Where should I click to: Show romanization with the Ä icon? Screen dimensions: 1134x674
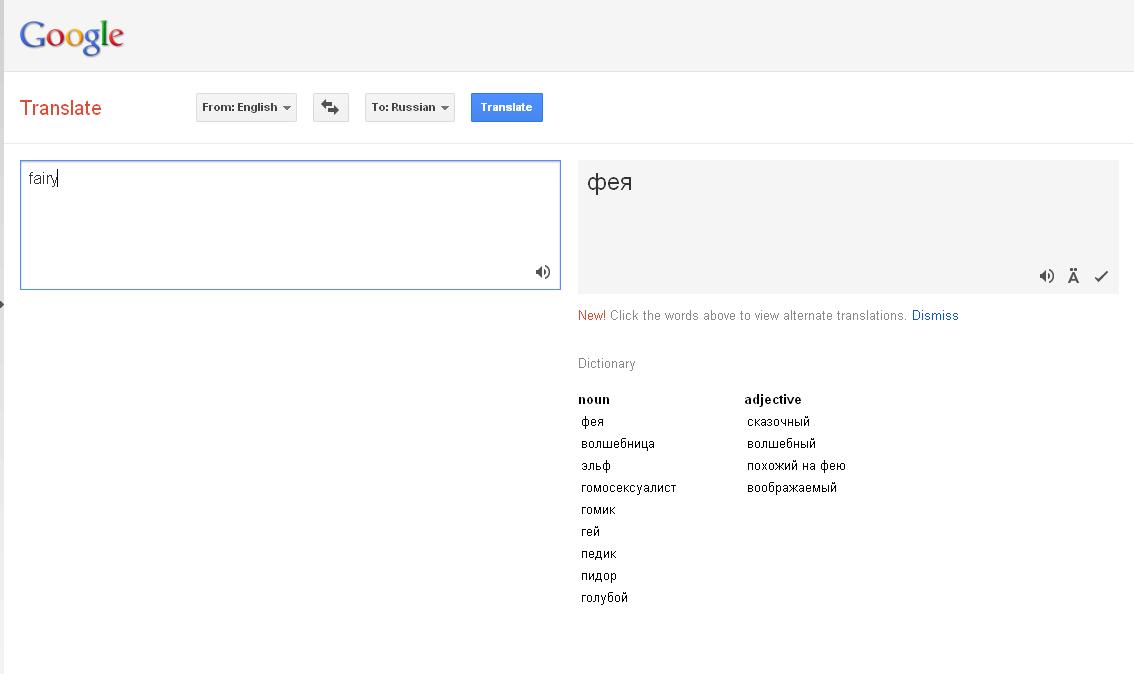click(x=1073, y=276)
